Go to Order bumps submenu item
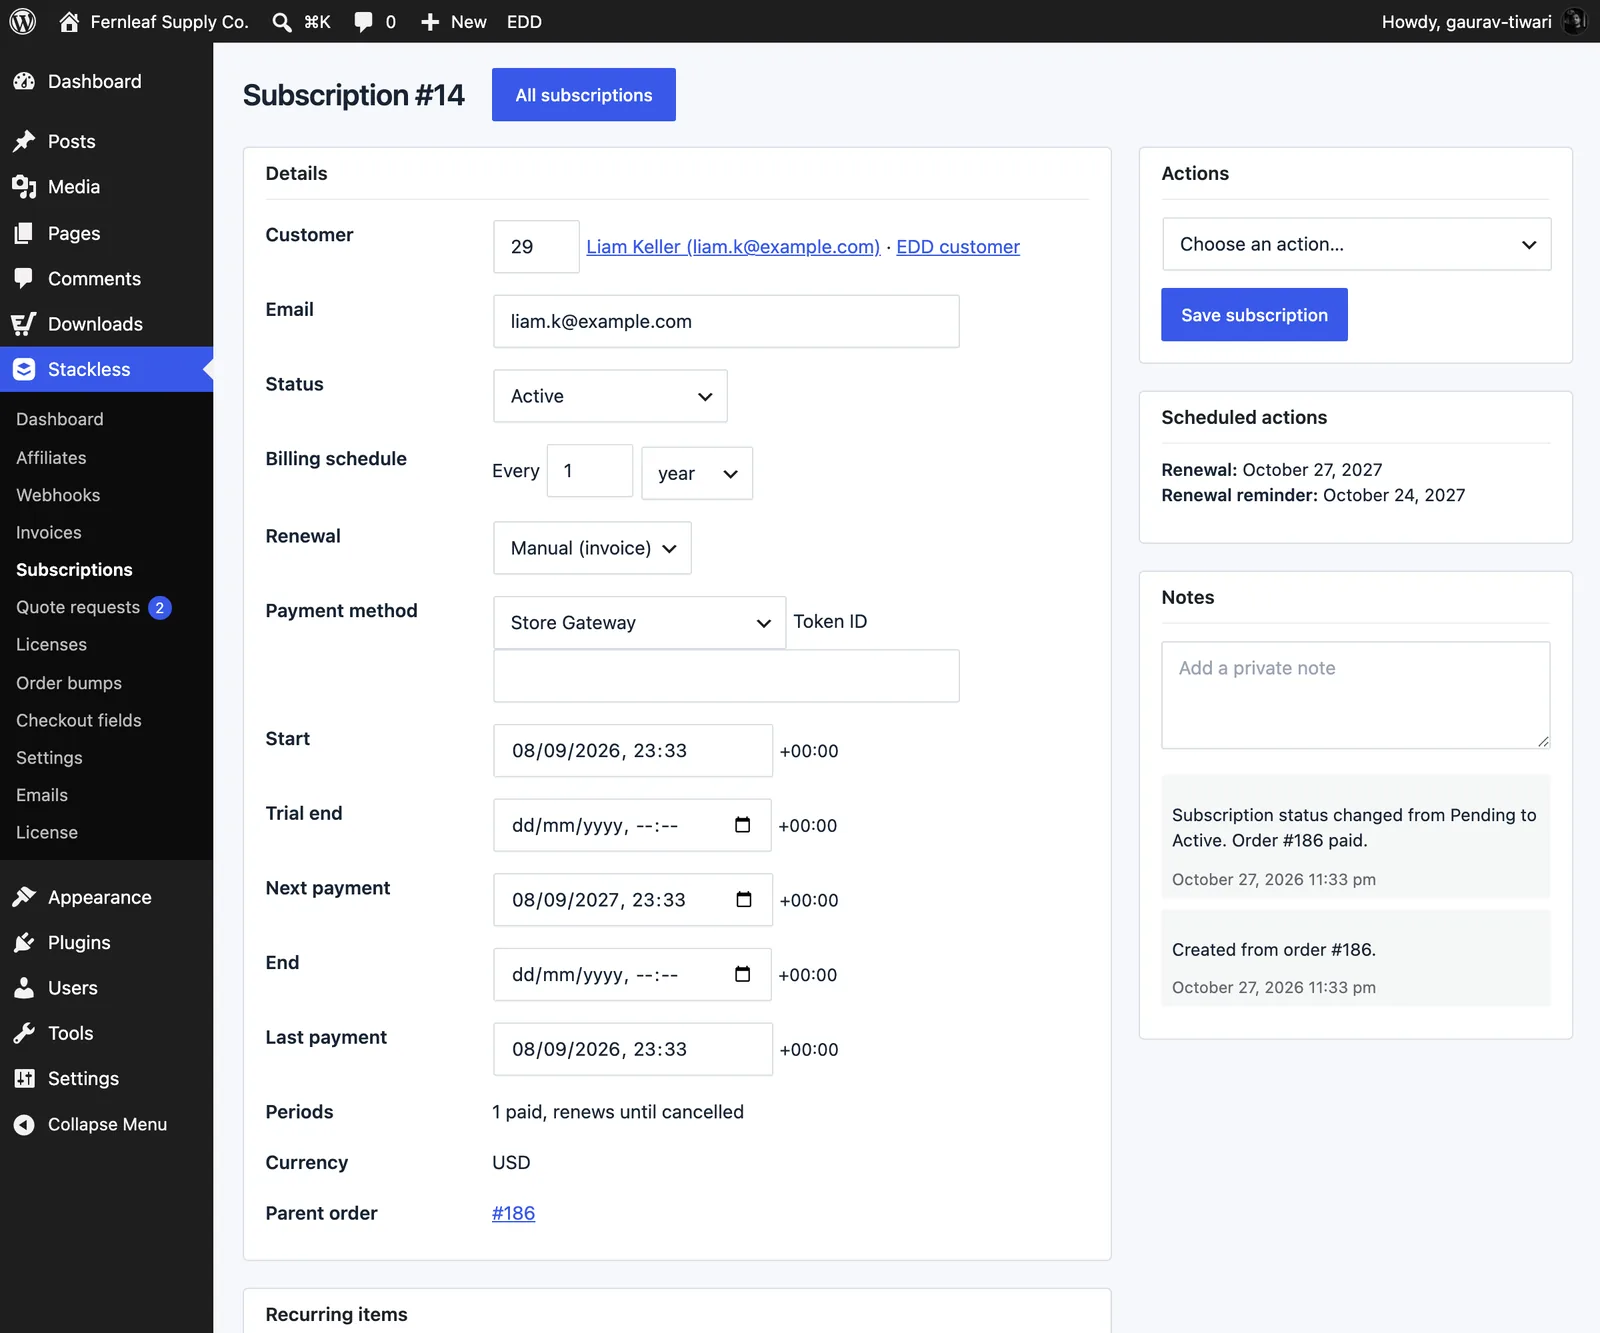The width and height of the screenshot is (1600, 1333). (69, 683)
